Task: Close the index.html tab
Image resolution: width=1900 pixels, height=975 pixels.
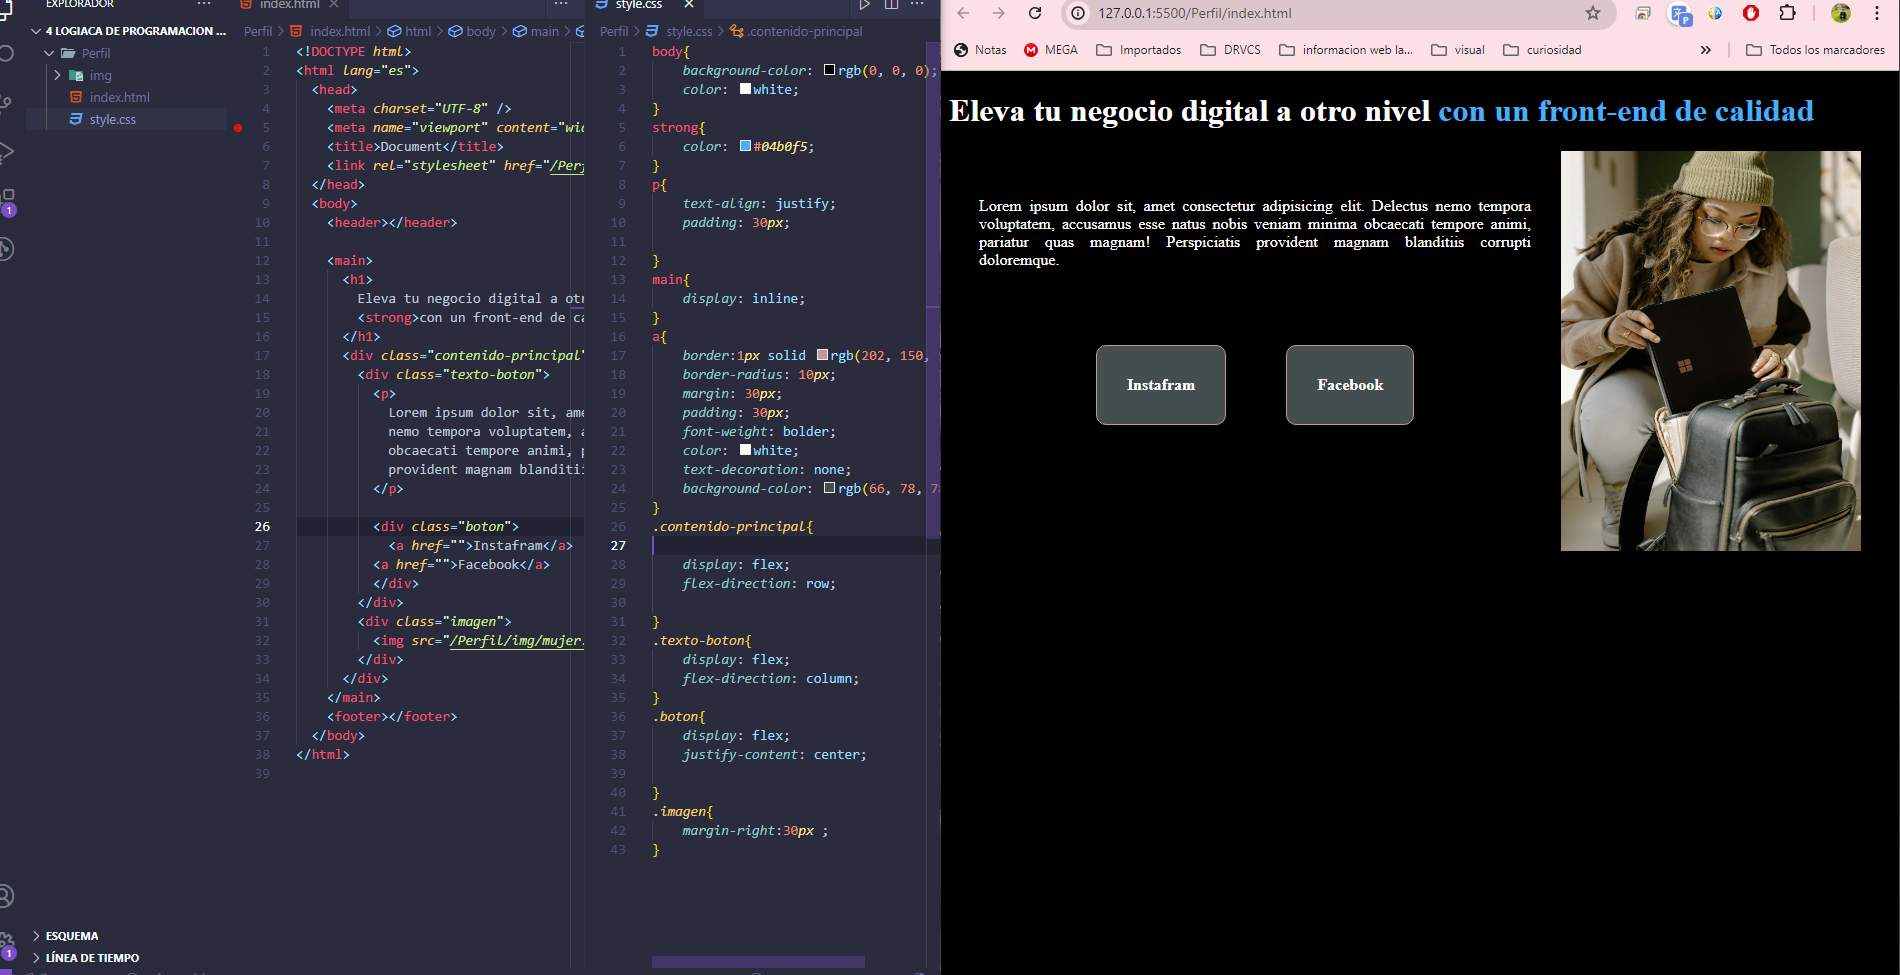Action: [334, 5]
